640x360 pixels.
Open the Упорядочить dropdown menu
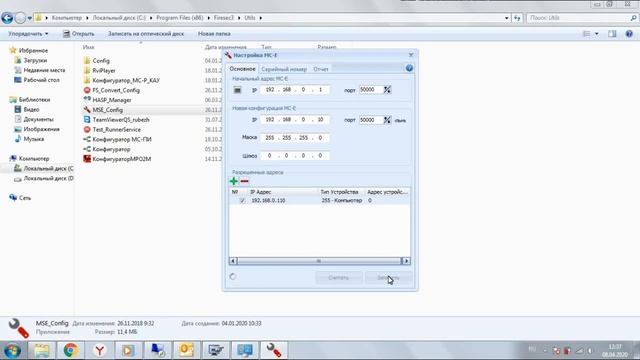(28, 34)
